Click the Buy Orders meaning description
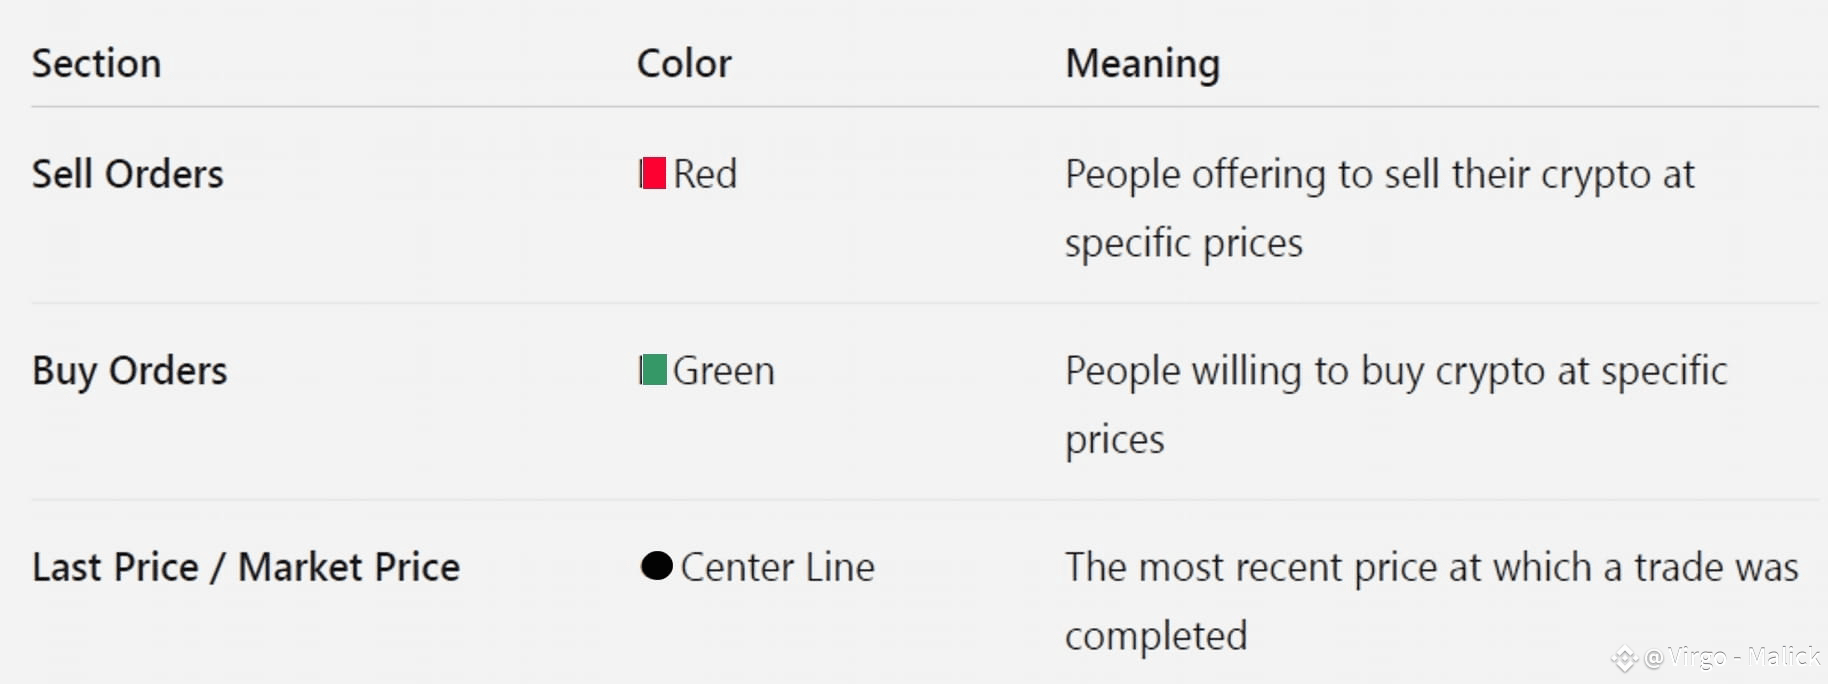Image resolution: width=1828 pixels, height=684 pixels. (1395, 404)
